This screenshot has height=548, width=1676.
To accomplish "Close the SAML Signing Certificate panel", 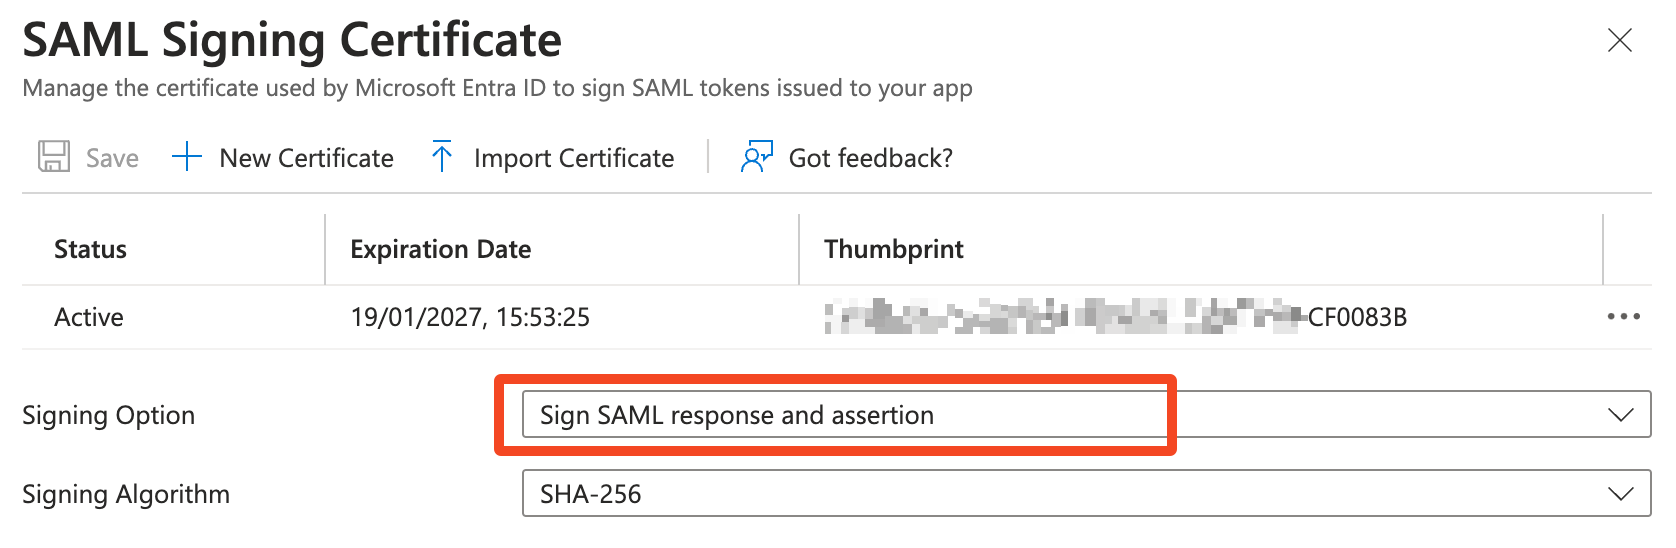I will coord(1619,40).
